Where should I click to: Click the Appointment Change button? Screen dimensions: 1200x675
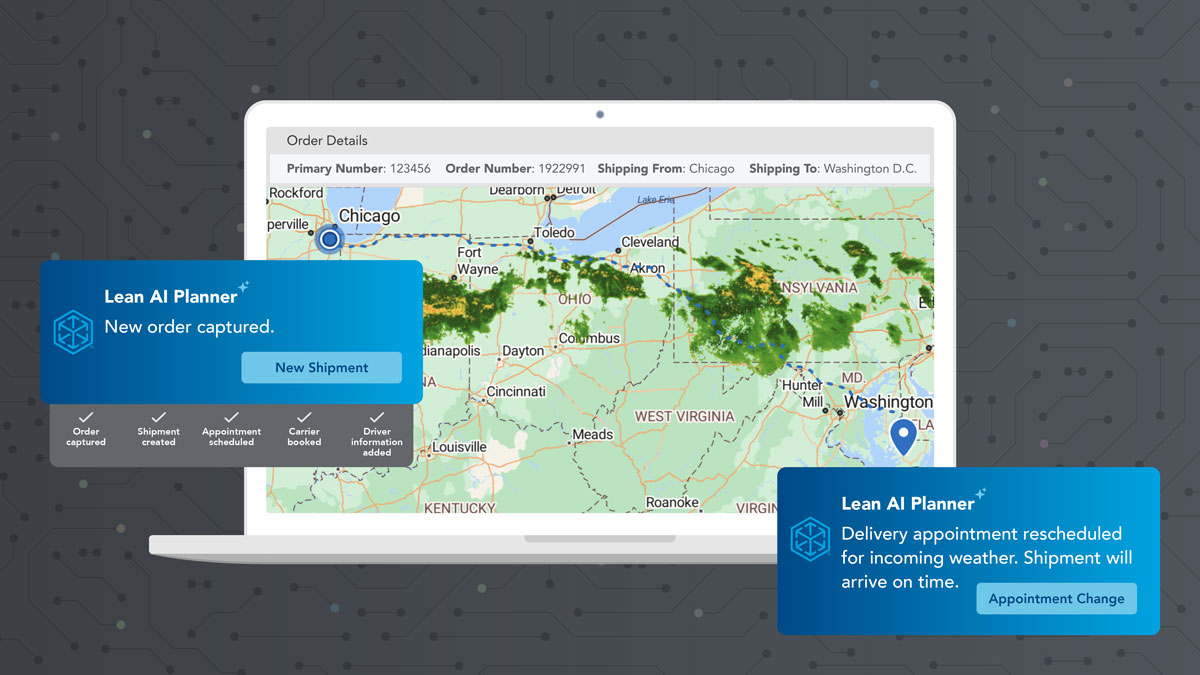1056,598
